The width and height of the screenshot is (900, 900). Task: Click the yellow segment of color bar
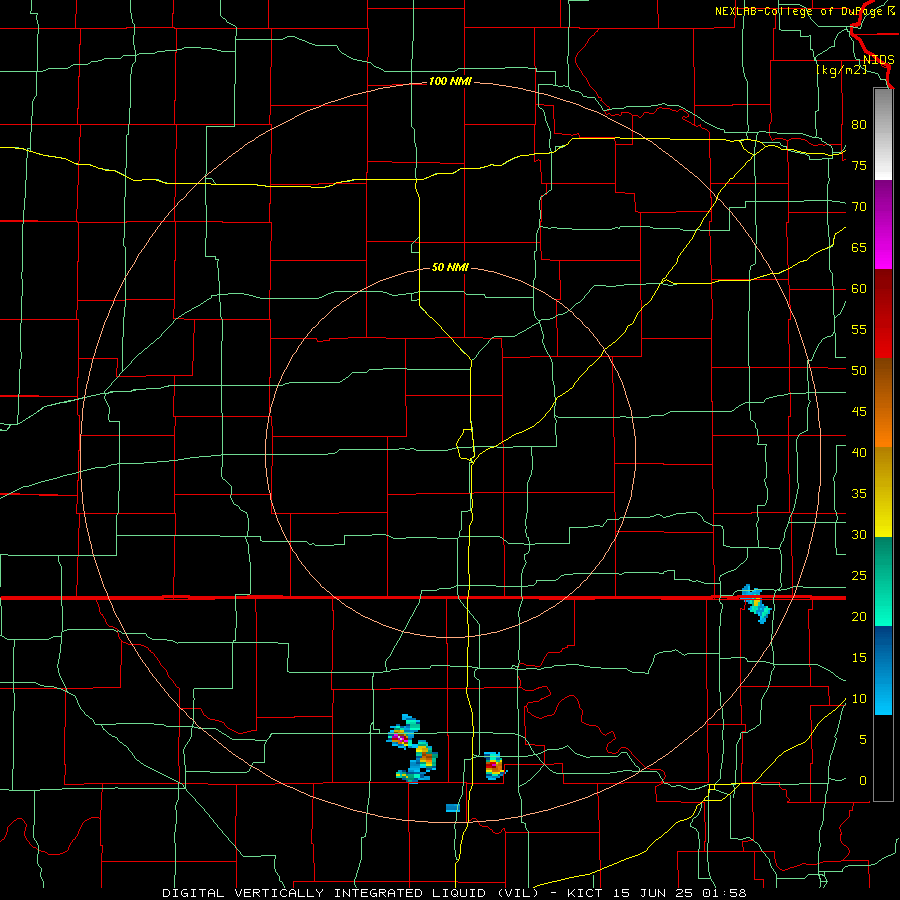point(883,492)
